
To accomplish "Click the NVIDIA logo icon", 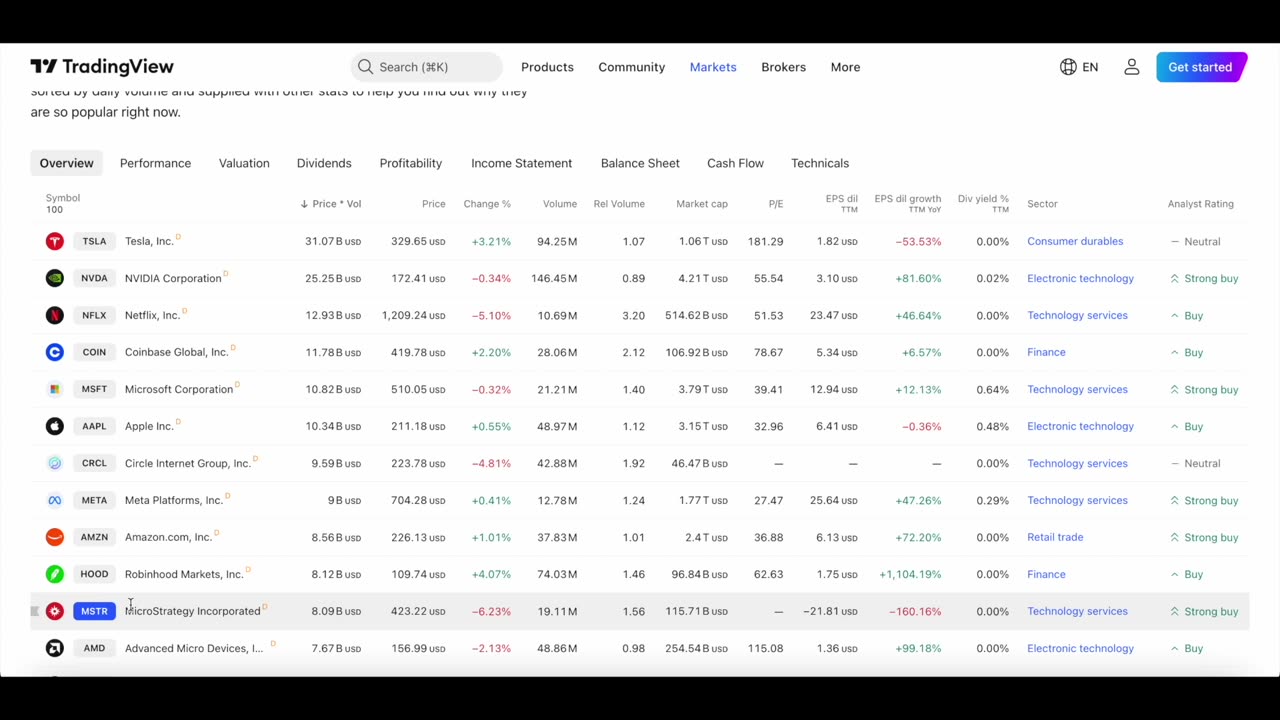I will coord(55,278).
